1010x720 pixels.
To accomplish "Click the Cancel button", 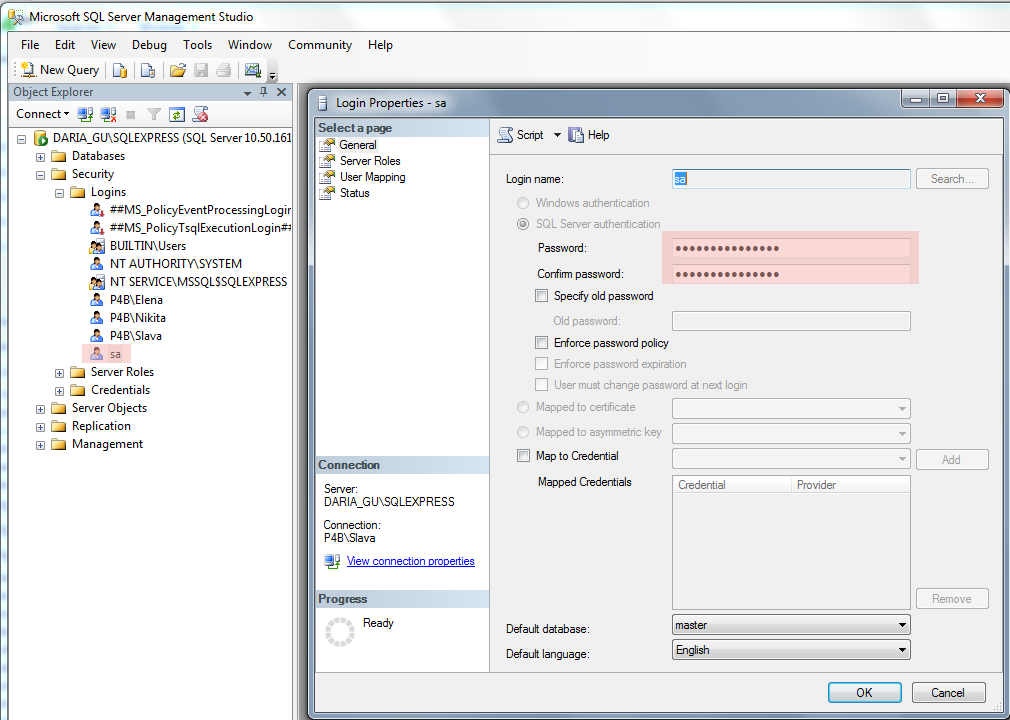I will point(948,692).
